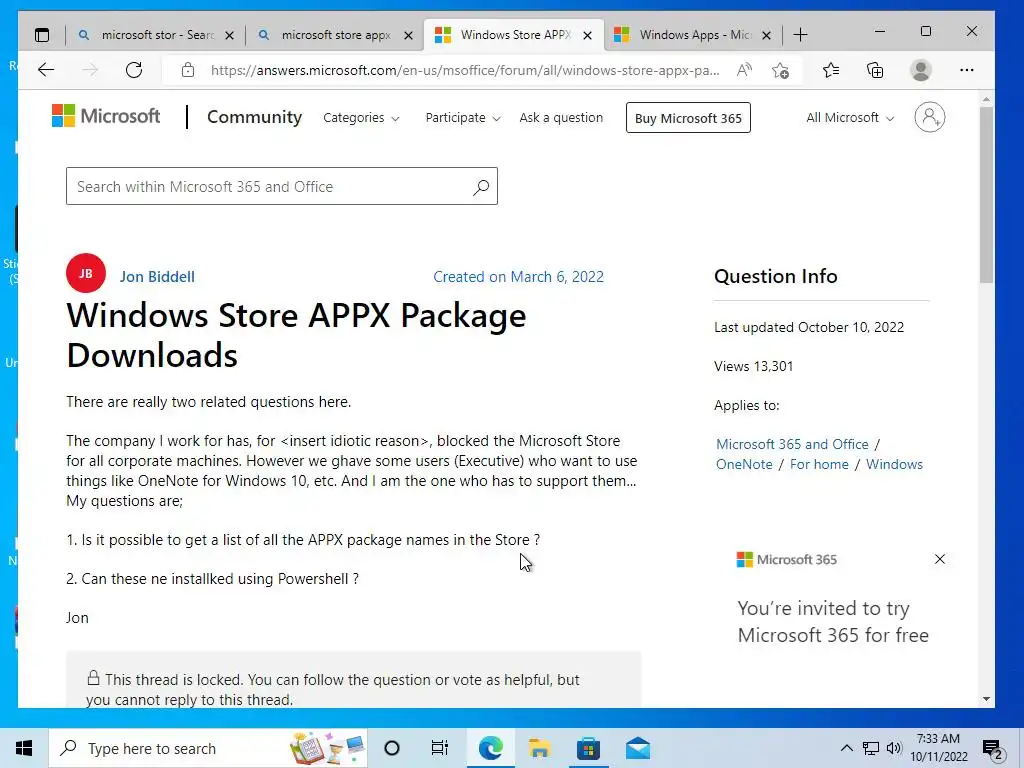Click Created on March 6, 2022

click(519, 277)
